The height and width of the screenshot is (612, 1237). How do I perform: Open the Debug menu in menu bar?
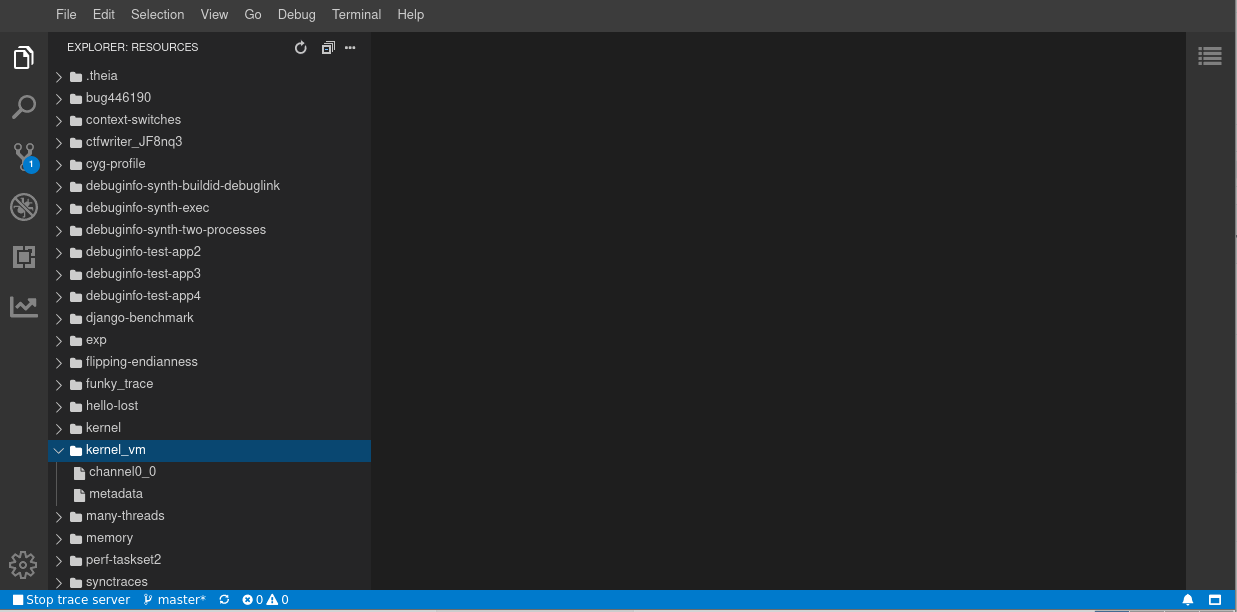[x=296, y=14]
